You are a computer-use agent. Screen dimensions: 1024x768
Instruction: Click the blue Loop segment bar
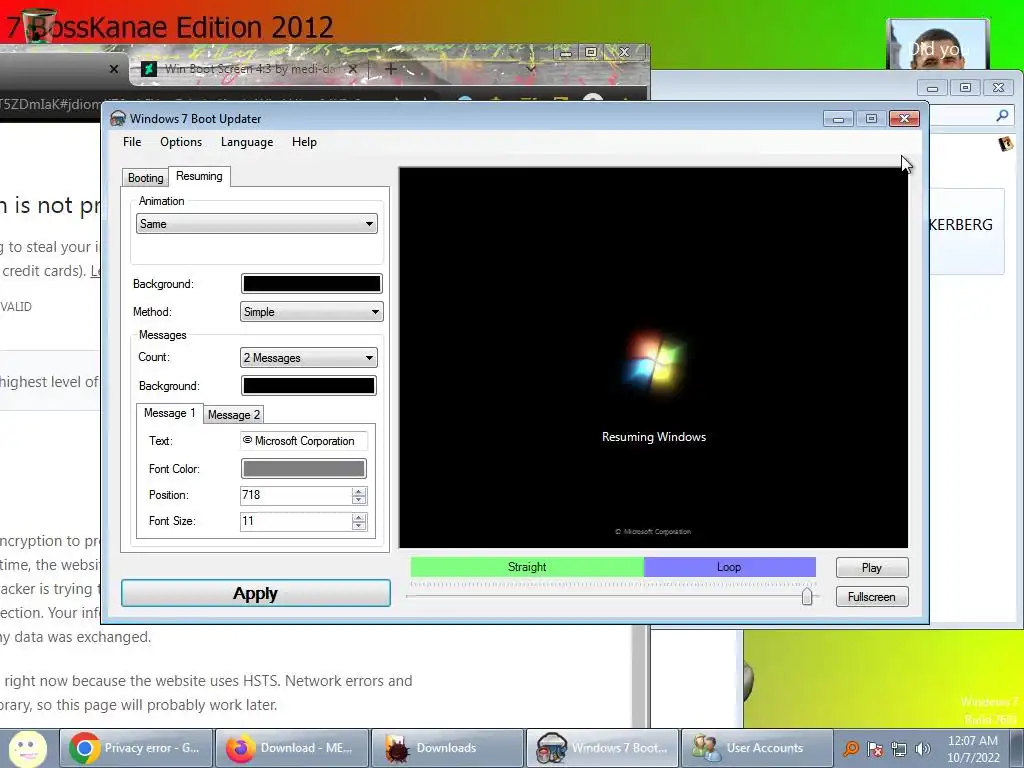coord(729,567)
